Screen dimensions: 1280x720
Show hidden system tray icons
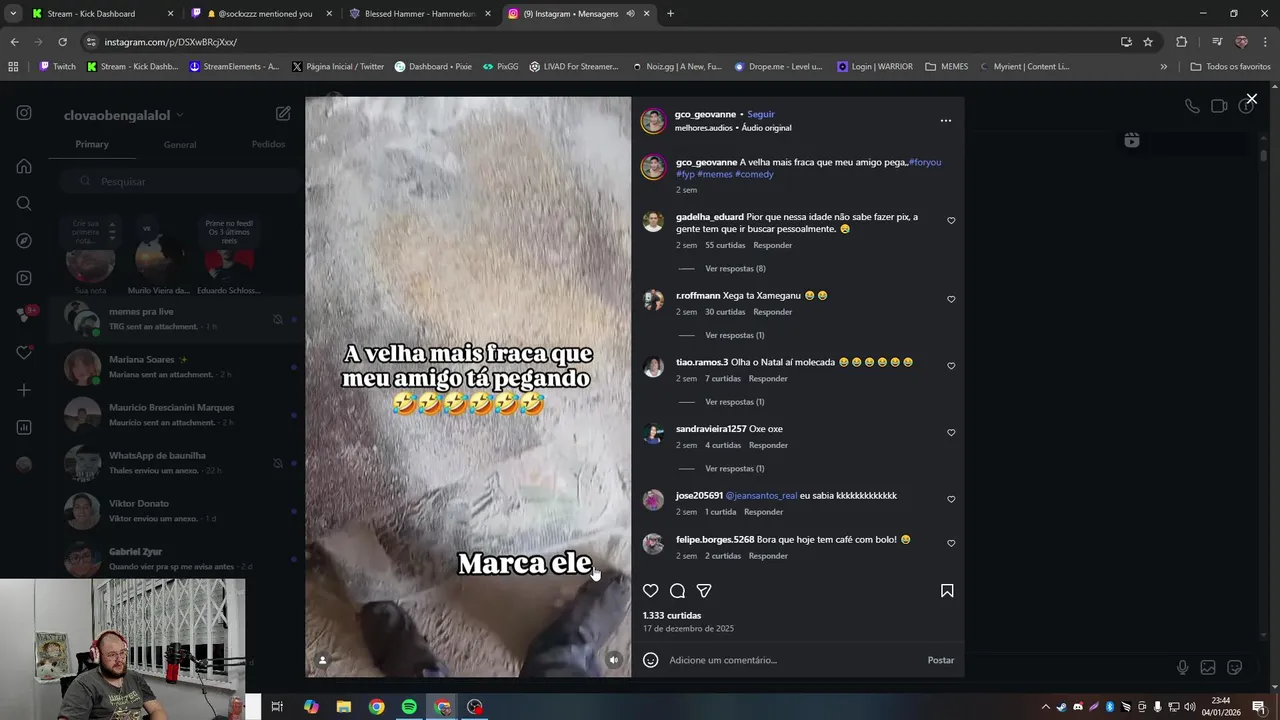1046,707
